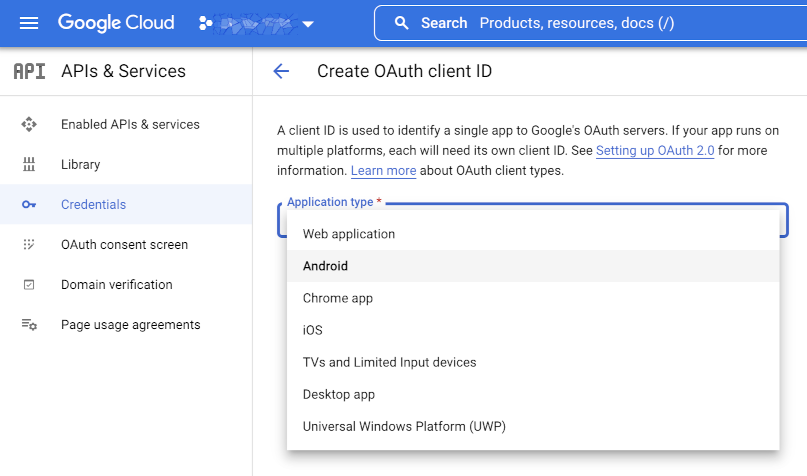Pick iOS from the application types

tap(313, 330)
